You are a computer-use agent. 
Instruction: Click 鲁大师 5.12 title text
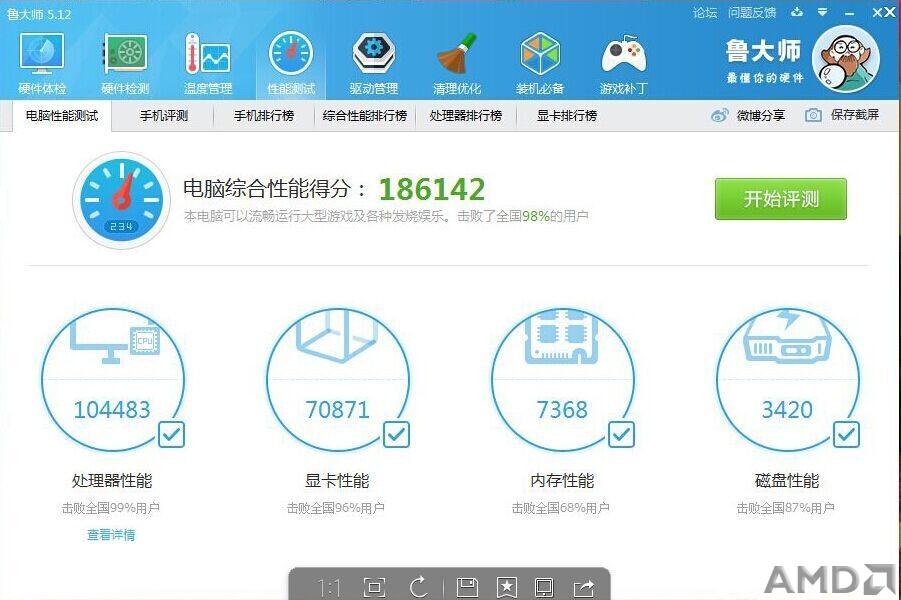(39, 14)
